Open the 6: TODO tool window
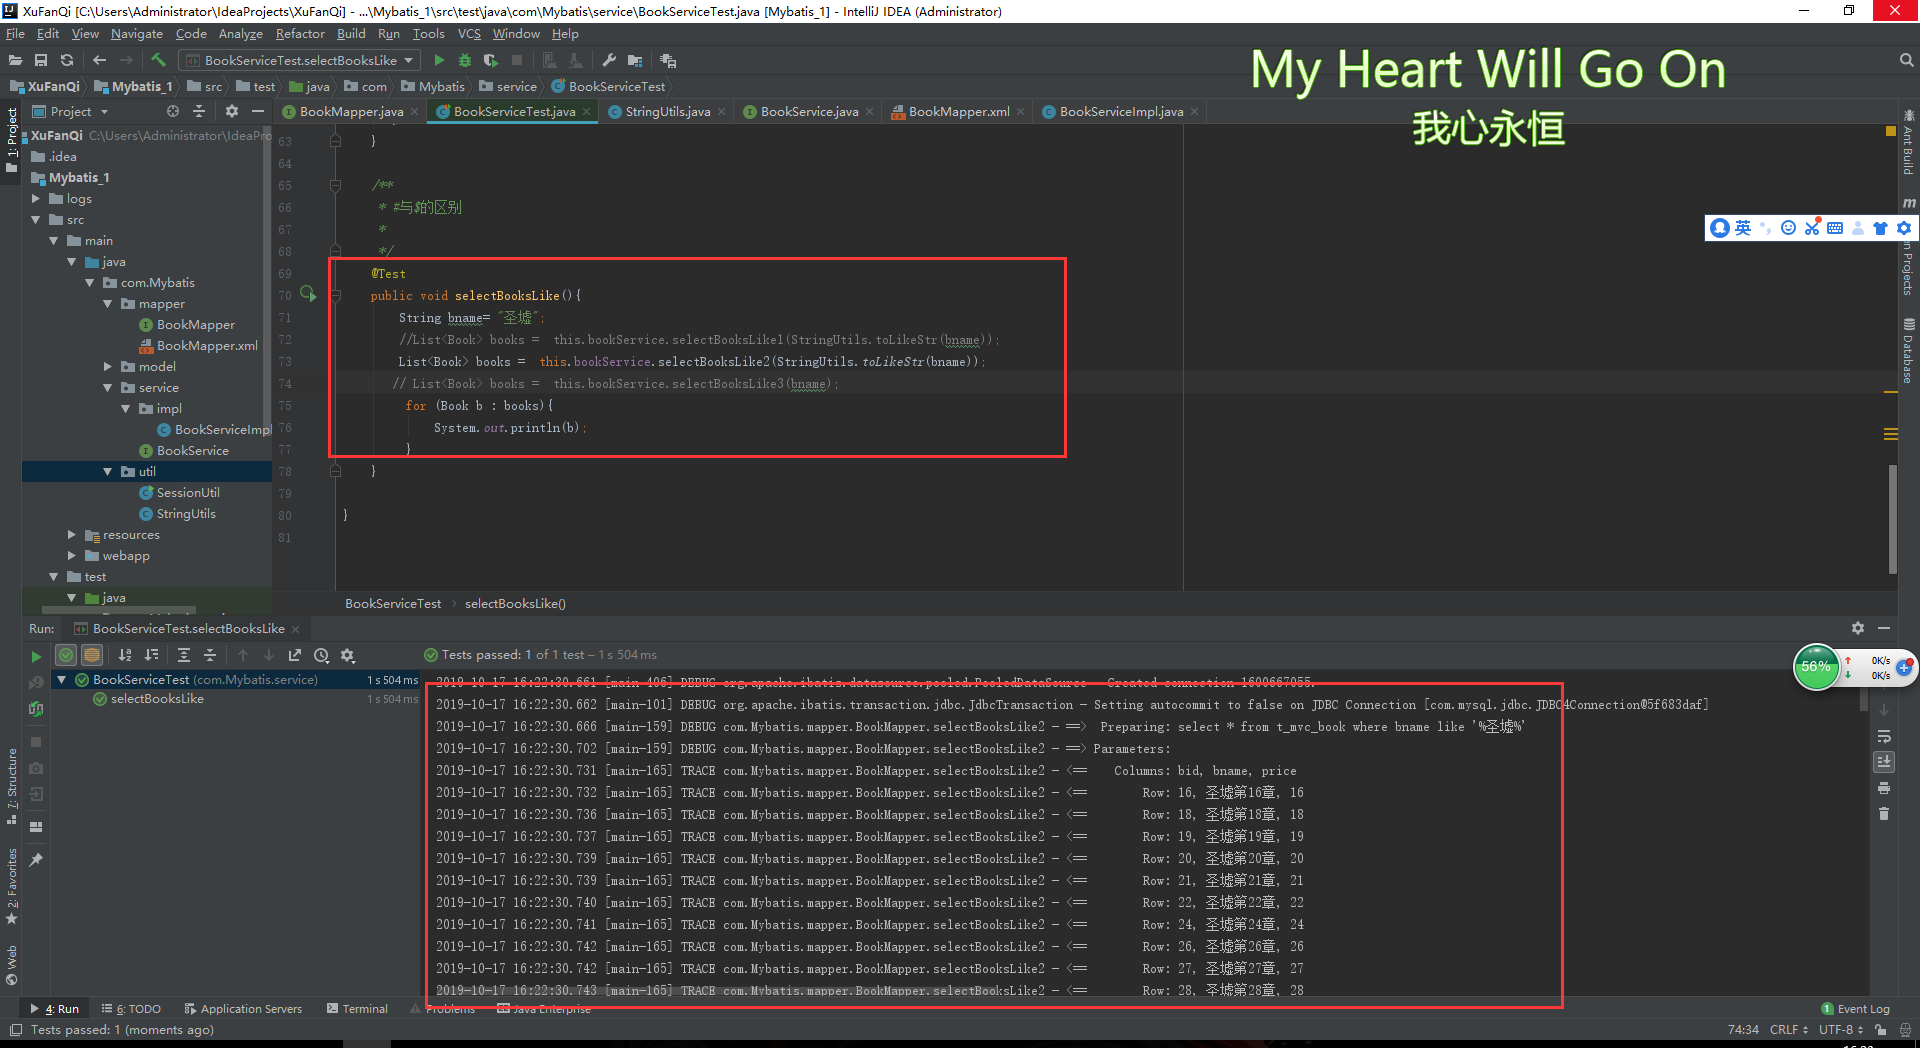This screenshot has width=1920, height=1048. 131,1009
